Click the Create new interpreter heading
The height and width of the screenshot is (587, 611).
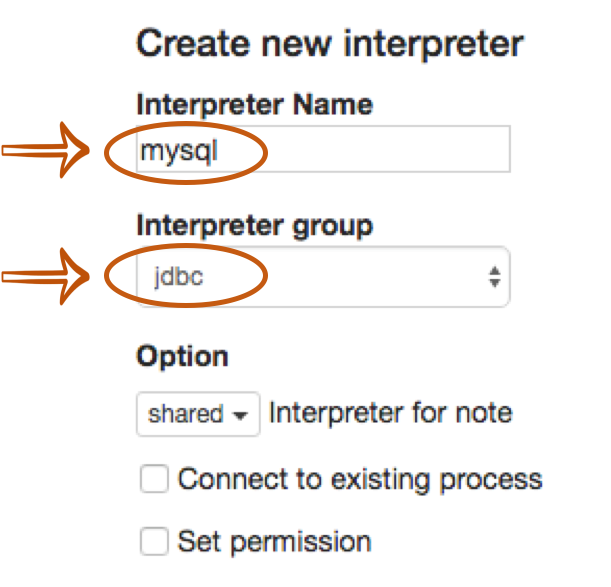(330, 44)
